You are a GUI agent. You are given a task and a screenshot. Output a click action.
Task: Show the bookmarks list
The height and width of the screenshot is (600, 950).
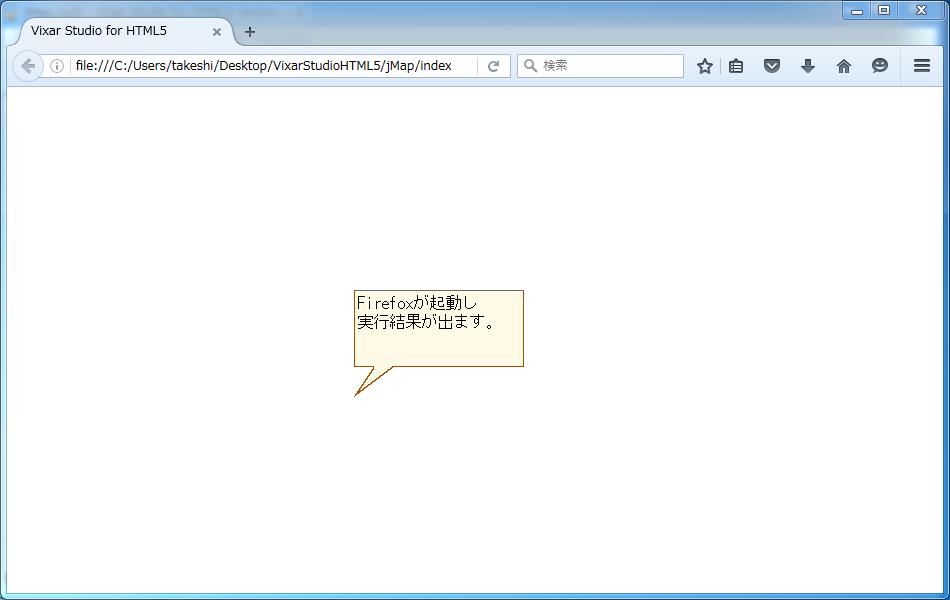[736, 65]
